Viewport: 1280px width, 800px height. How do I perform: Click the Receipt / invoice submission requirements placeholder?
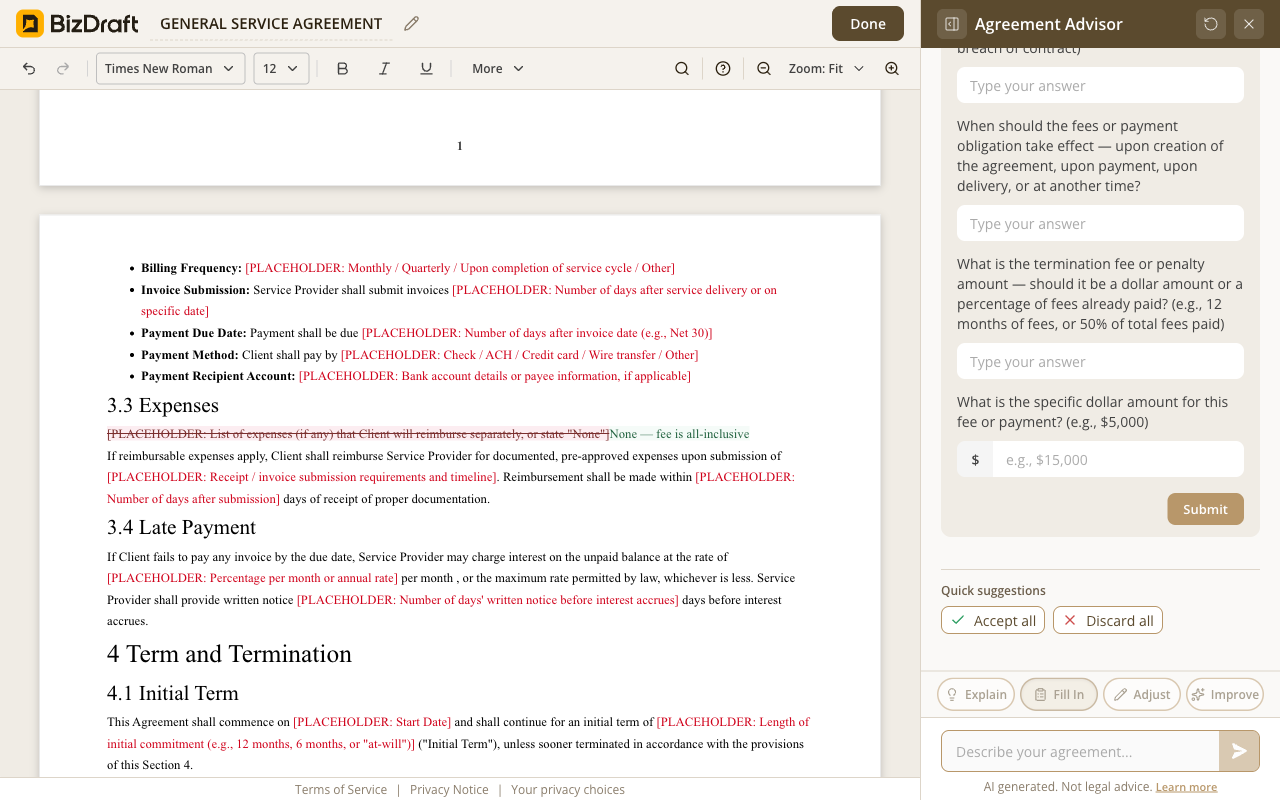302,477
